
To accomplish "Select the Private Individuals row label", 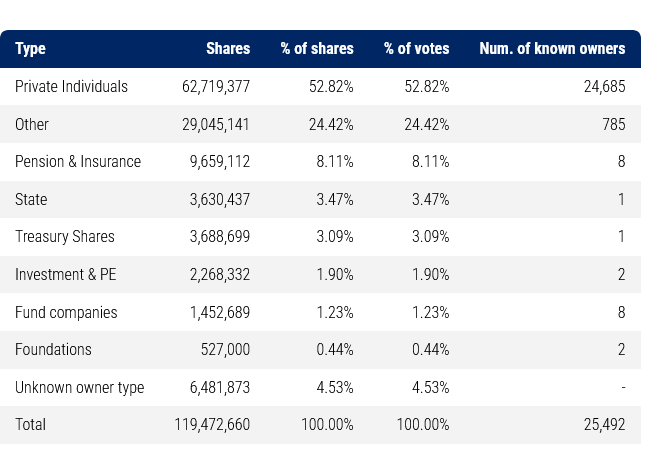I will coord(71,87).
